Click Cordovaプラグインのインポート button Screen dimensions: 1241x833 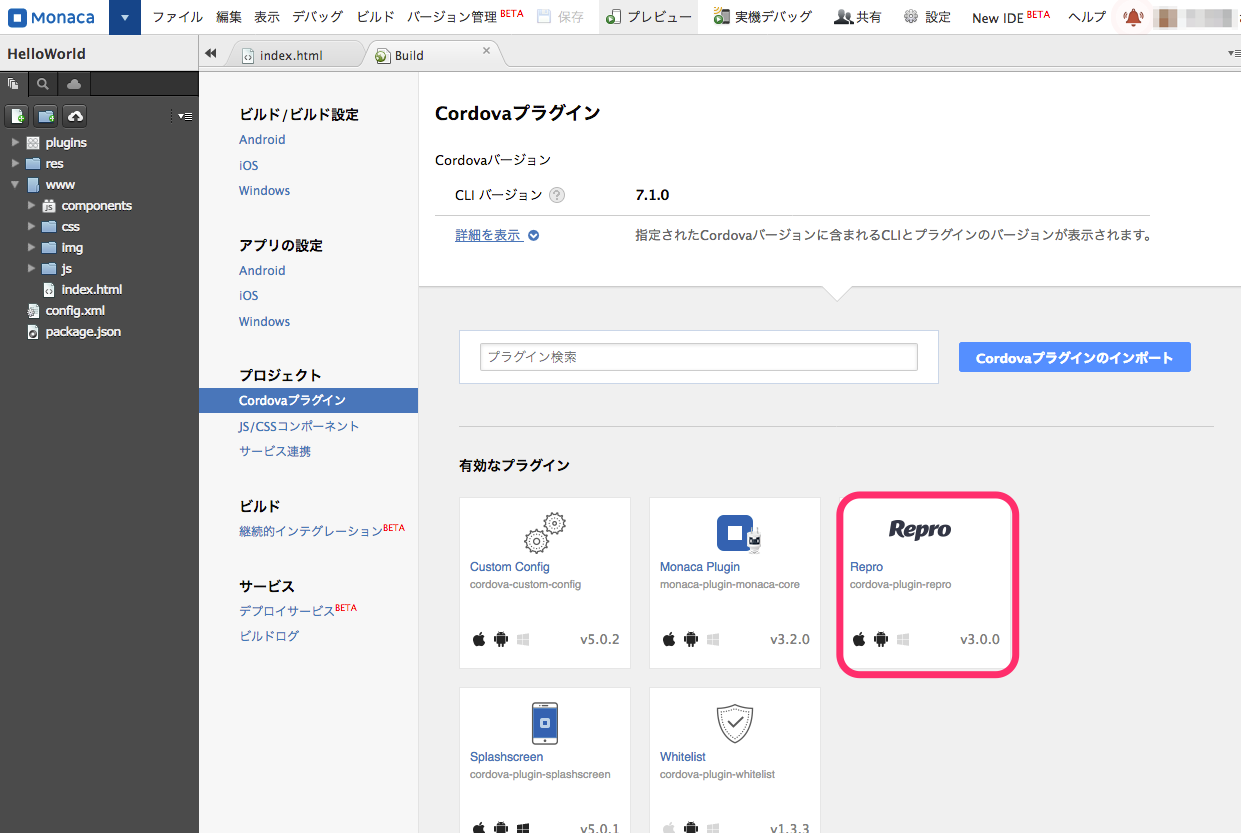coord(1074,357)
